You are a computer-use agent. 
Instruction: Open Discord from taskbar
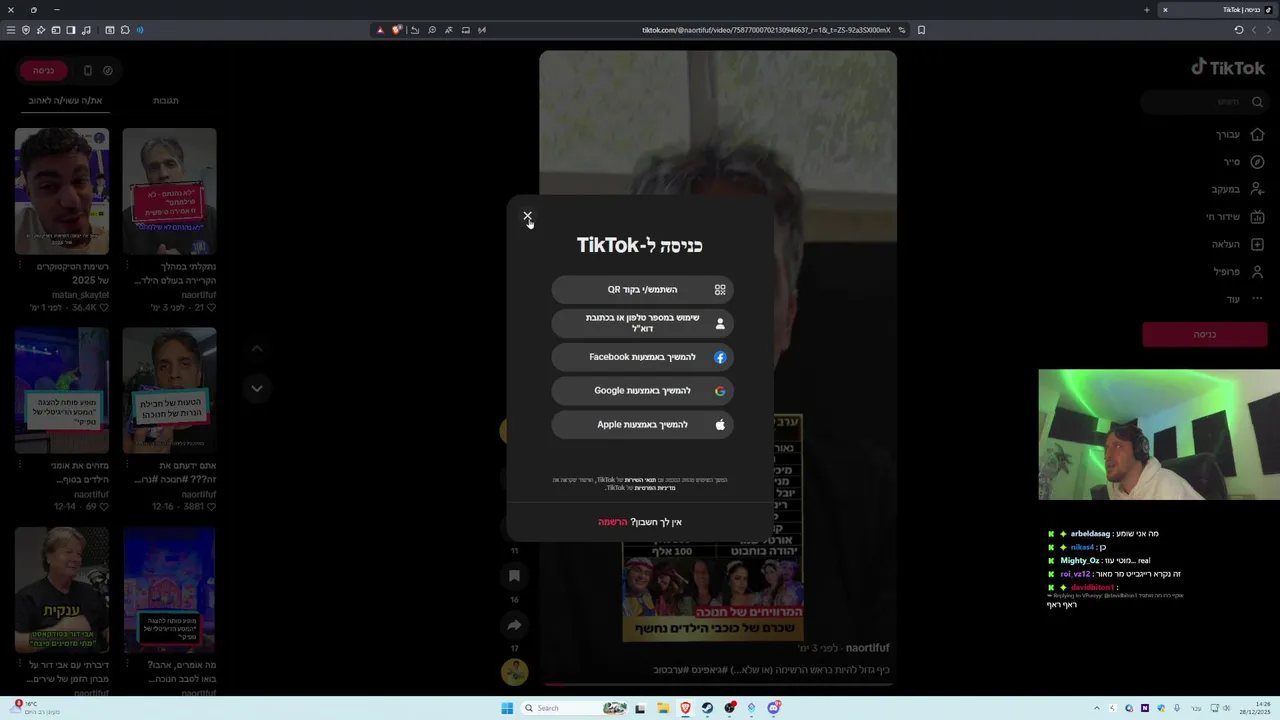(x=773, y=708)
